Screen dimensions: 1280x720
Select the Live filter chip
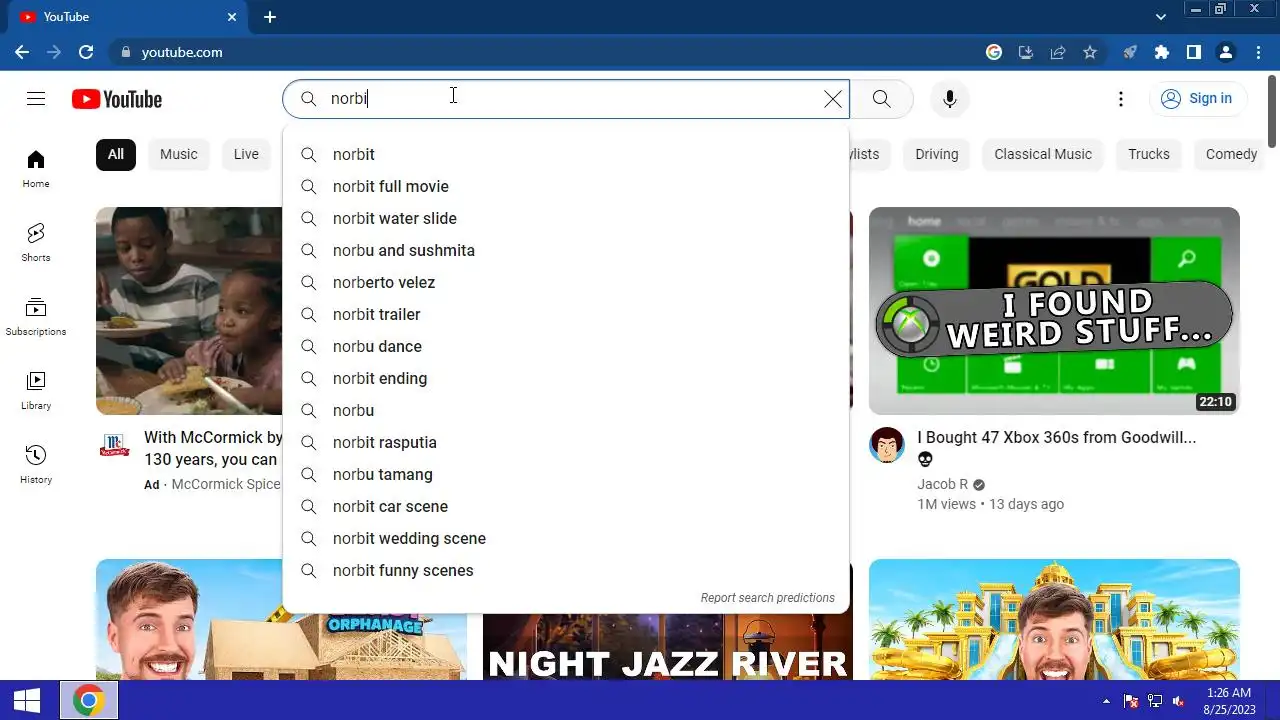pos(246,154)
